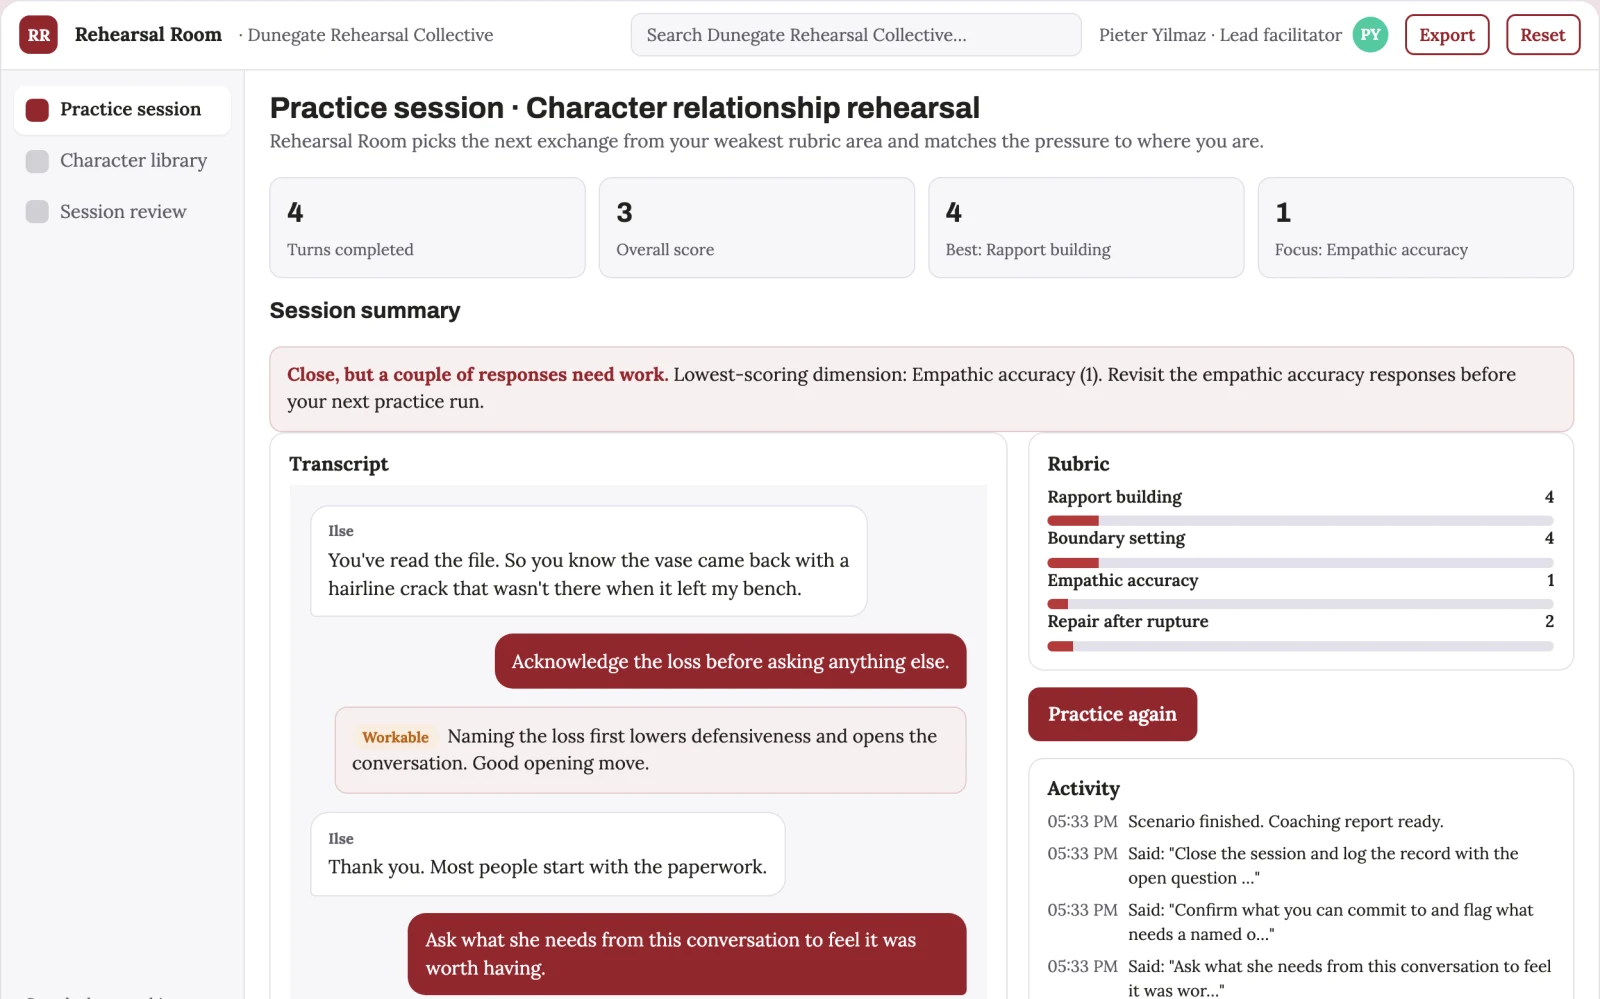Click Ilse's message about the vase crack
1600x999 pixels.
(588, 561)
